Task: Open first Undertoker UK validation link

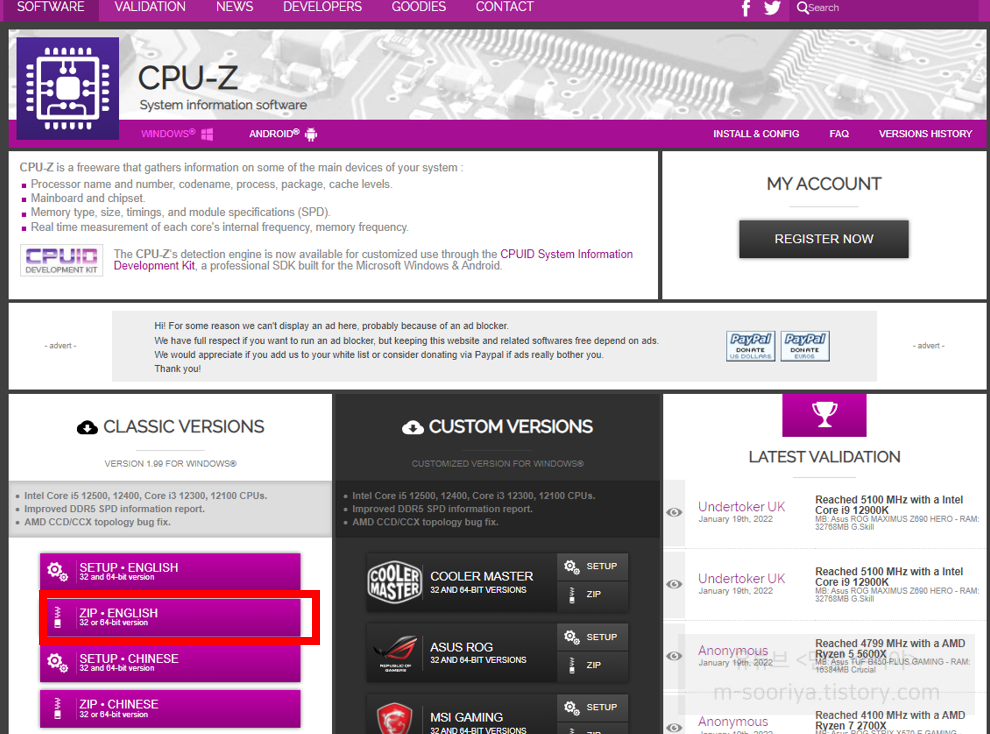Action: point(741,507)
